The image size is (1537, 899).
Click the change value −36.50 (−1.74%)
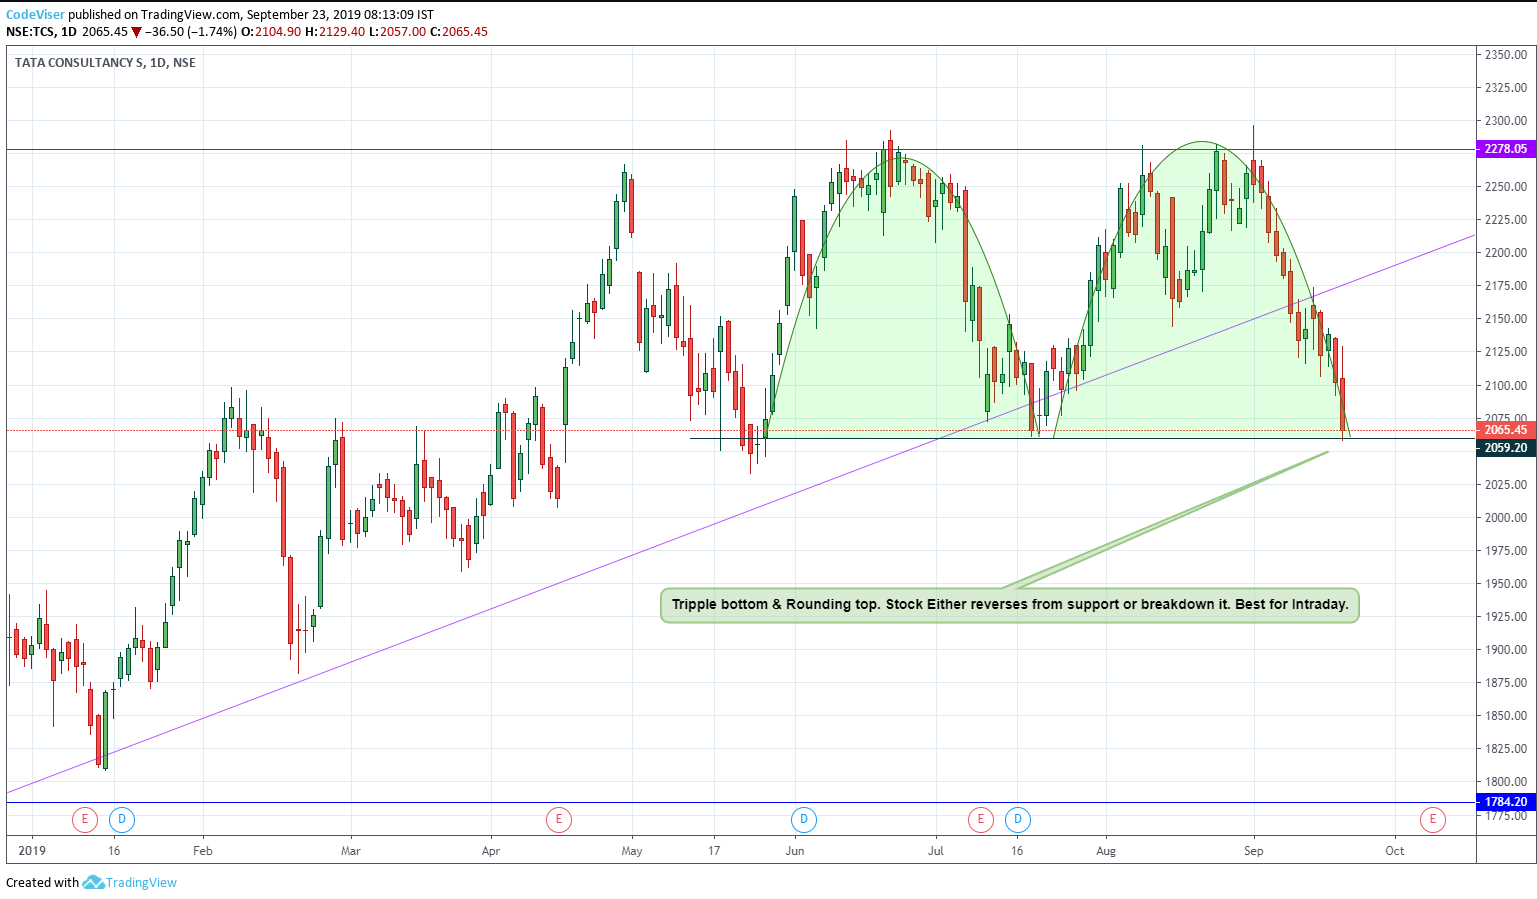tap(193, 32)
